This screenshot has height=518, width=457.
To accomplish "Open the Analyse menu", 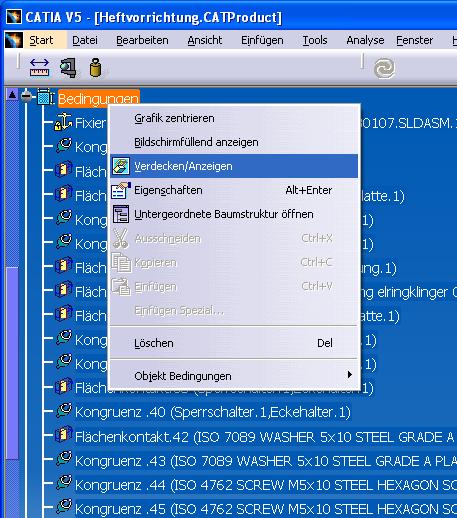I will (365, 40).
